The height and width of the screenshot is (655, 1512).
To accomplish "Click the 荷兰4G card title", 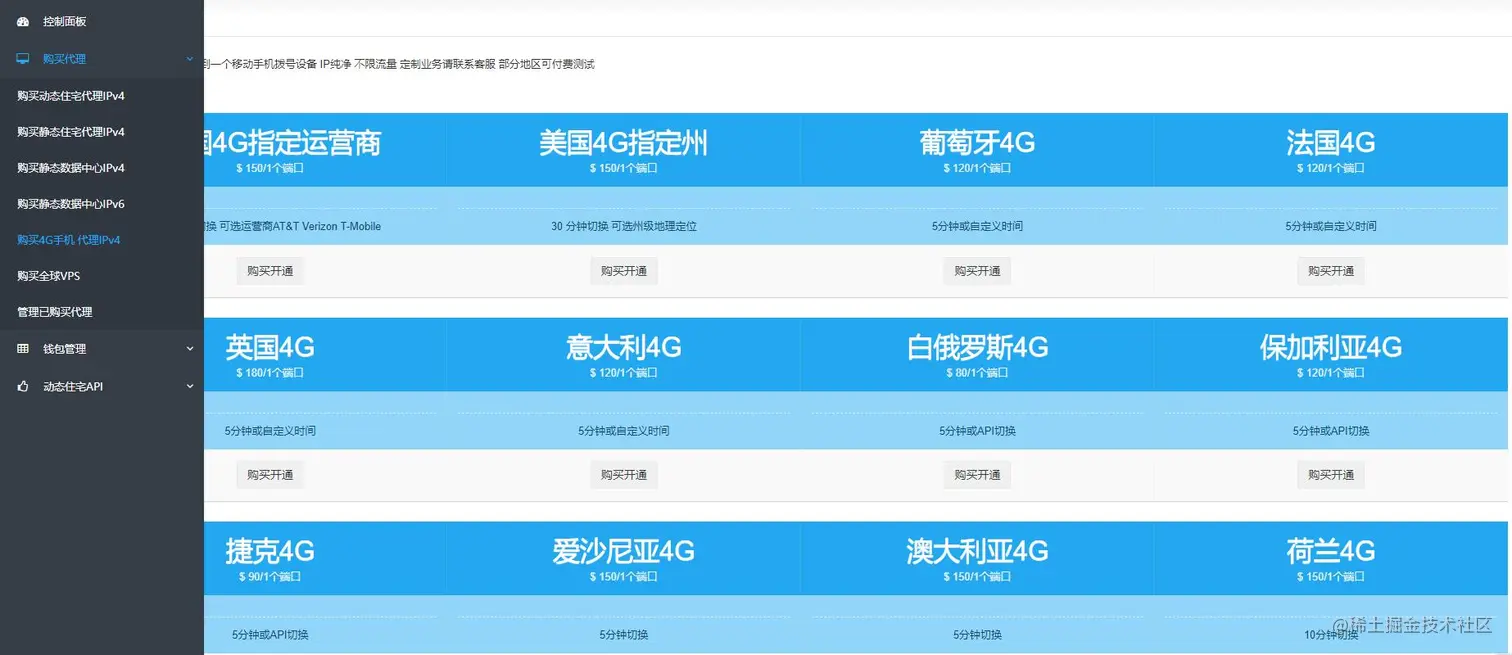I will click(1331, 551).
